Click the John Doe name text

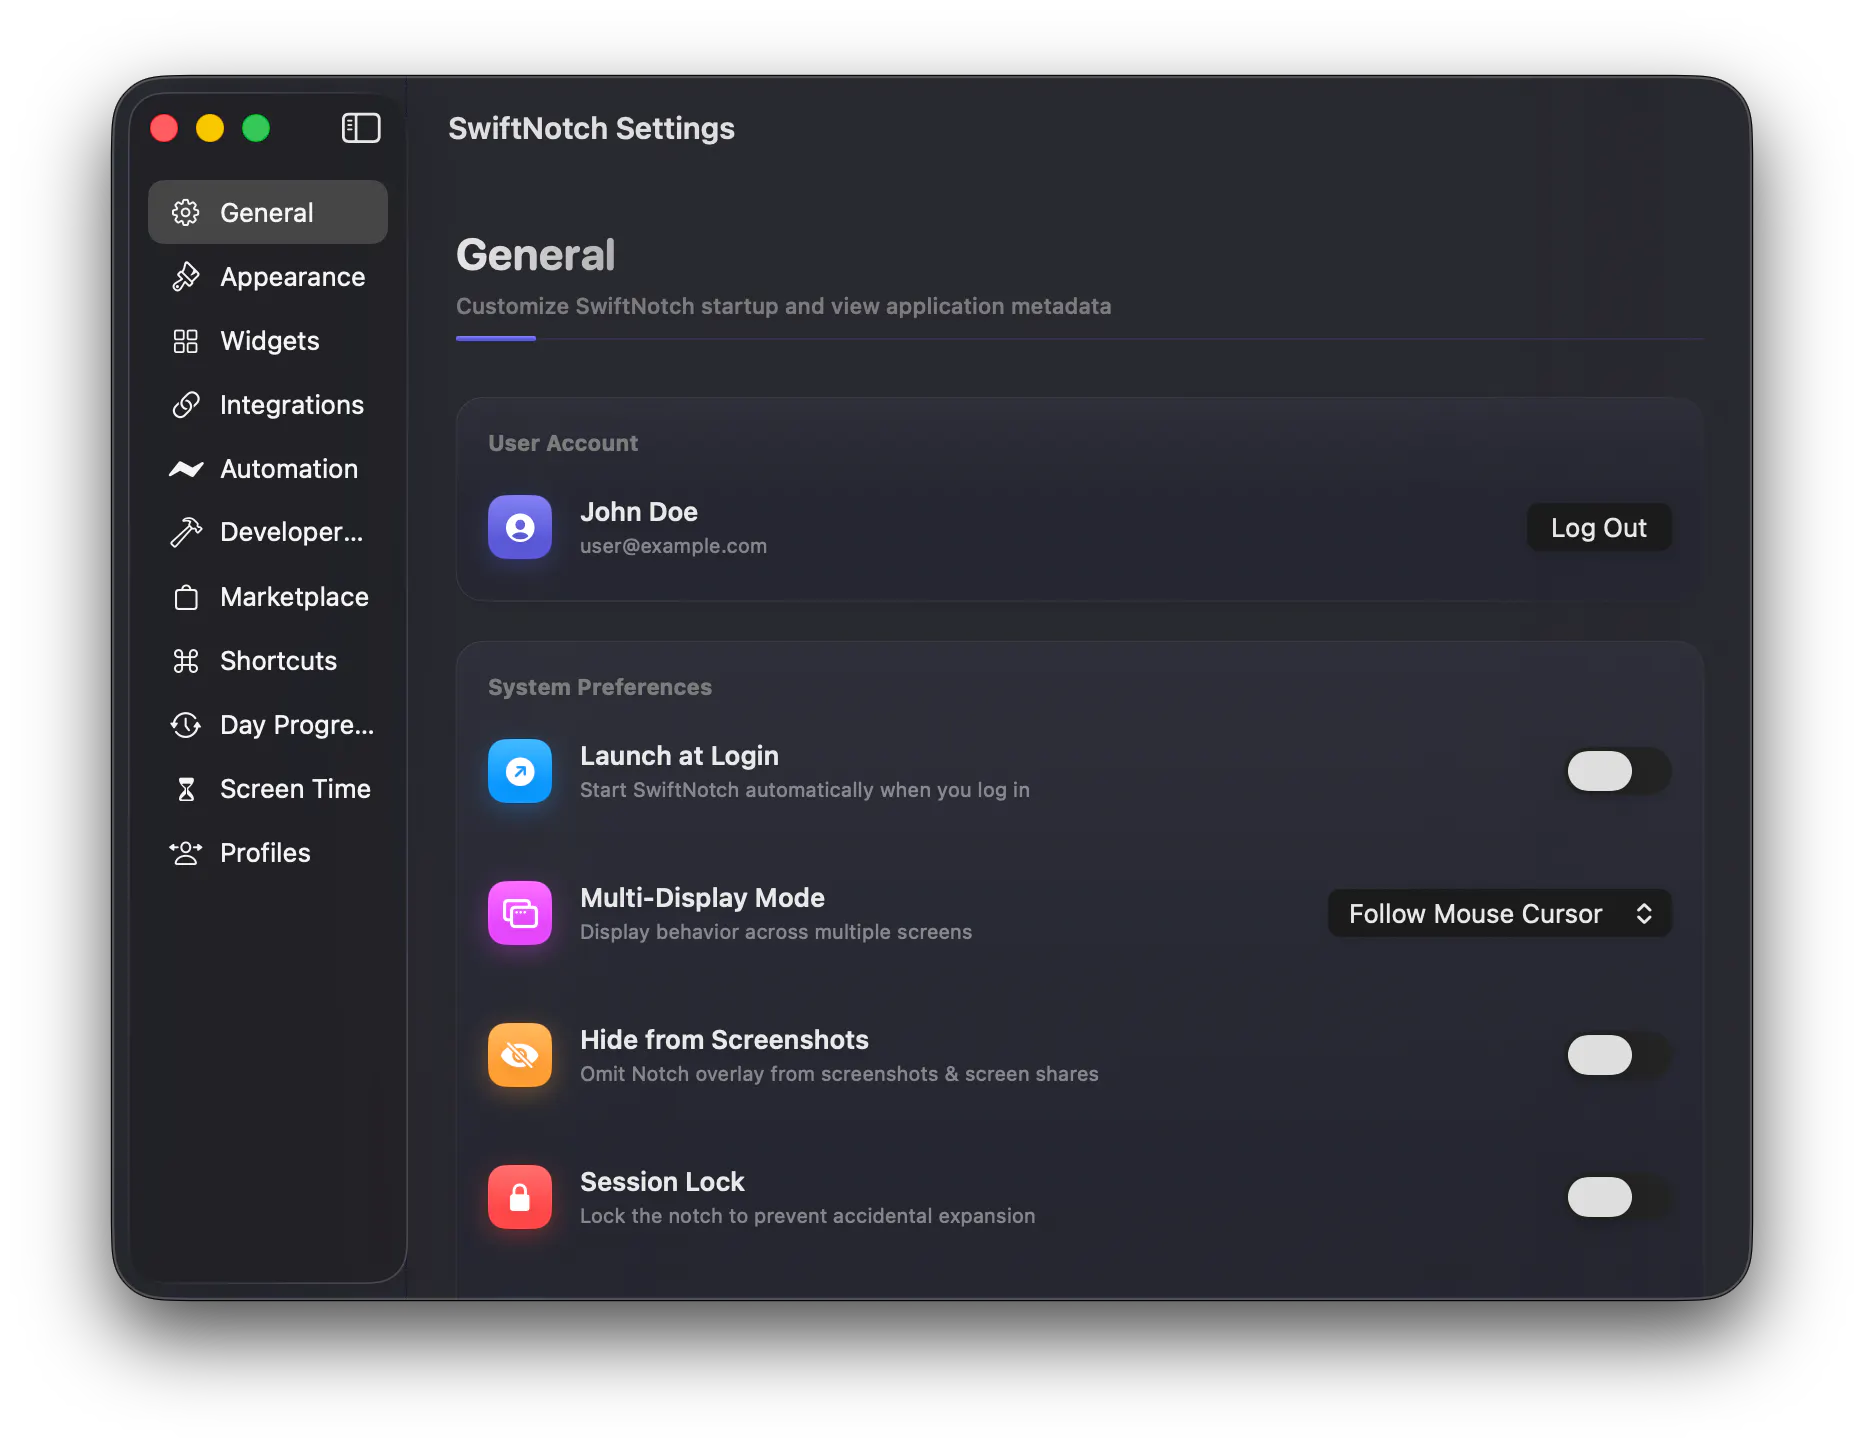pyautogui.click(x=639, y=512)
